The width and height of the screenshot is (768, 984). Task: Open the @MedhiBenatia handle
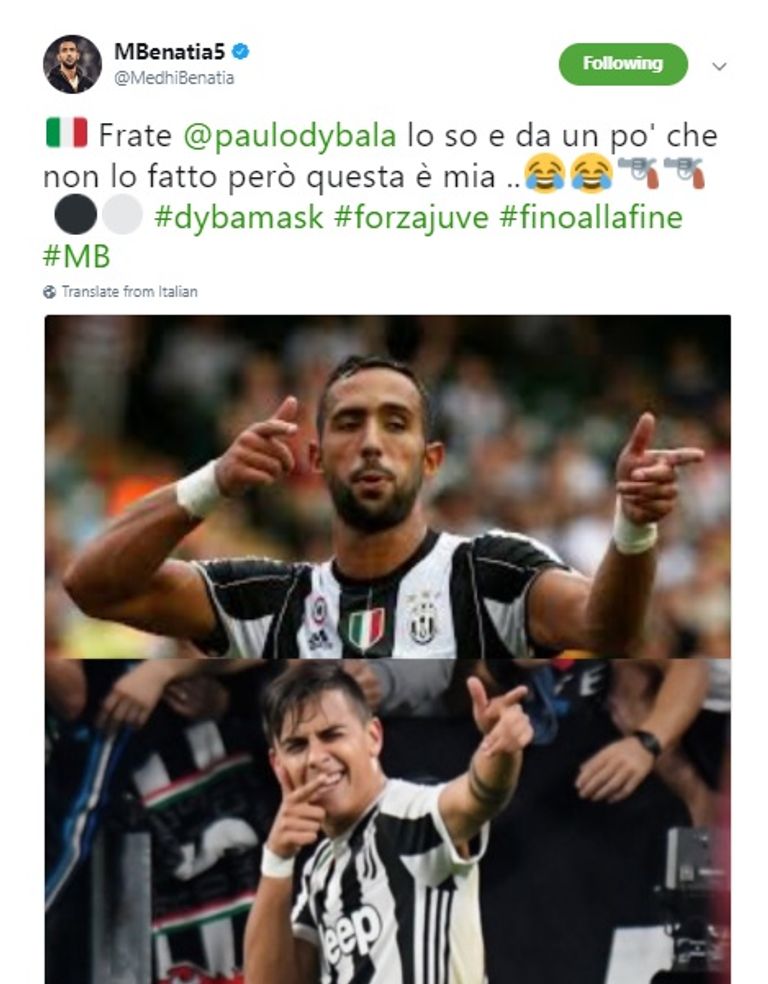tap(174, 78)
